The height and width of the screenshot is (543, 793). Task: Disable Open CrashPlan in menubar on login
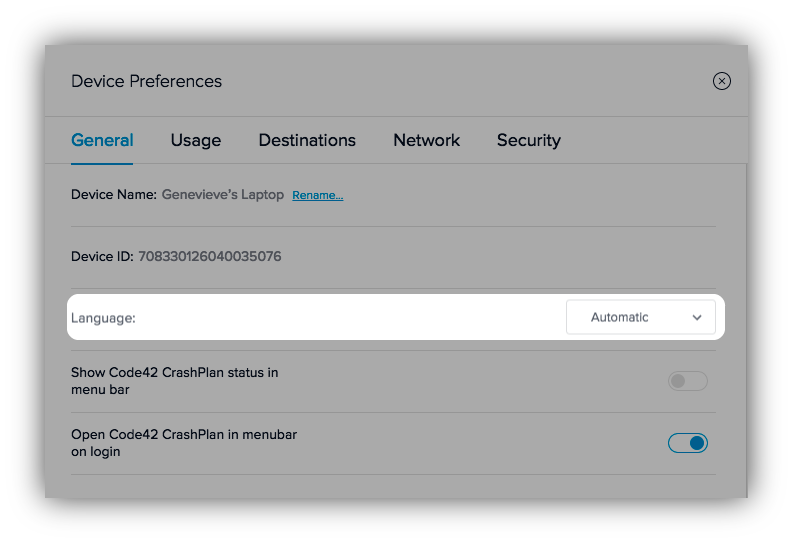[x=687, y=443]
